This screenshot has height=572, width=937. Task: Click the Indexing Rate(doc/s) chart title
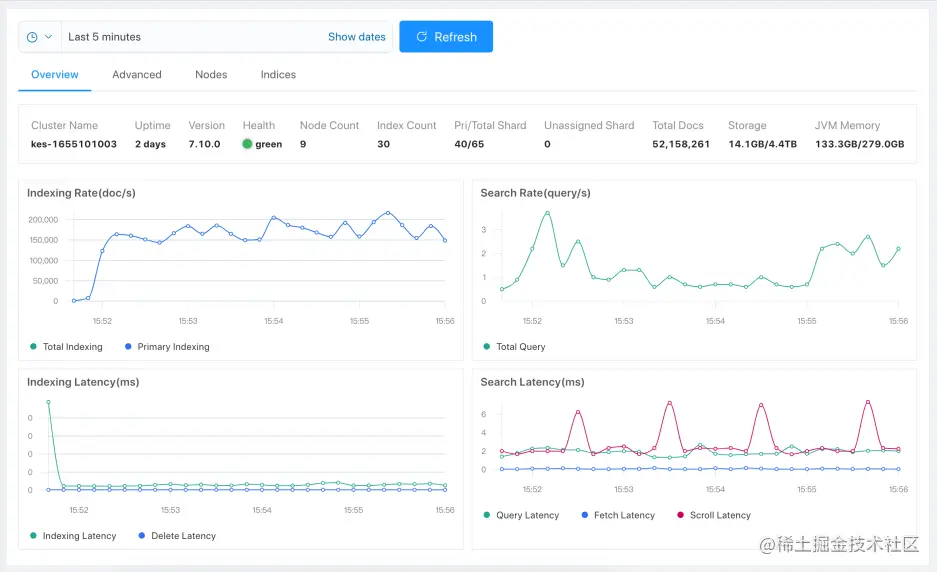[81, 193]
